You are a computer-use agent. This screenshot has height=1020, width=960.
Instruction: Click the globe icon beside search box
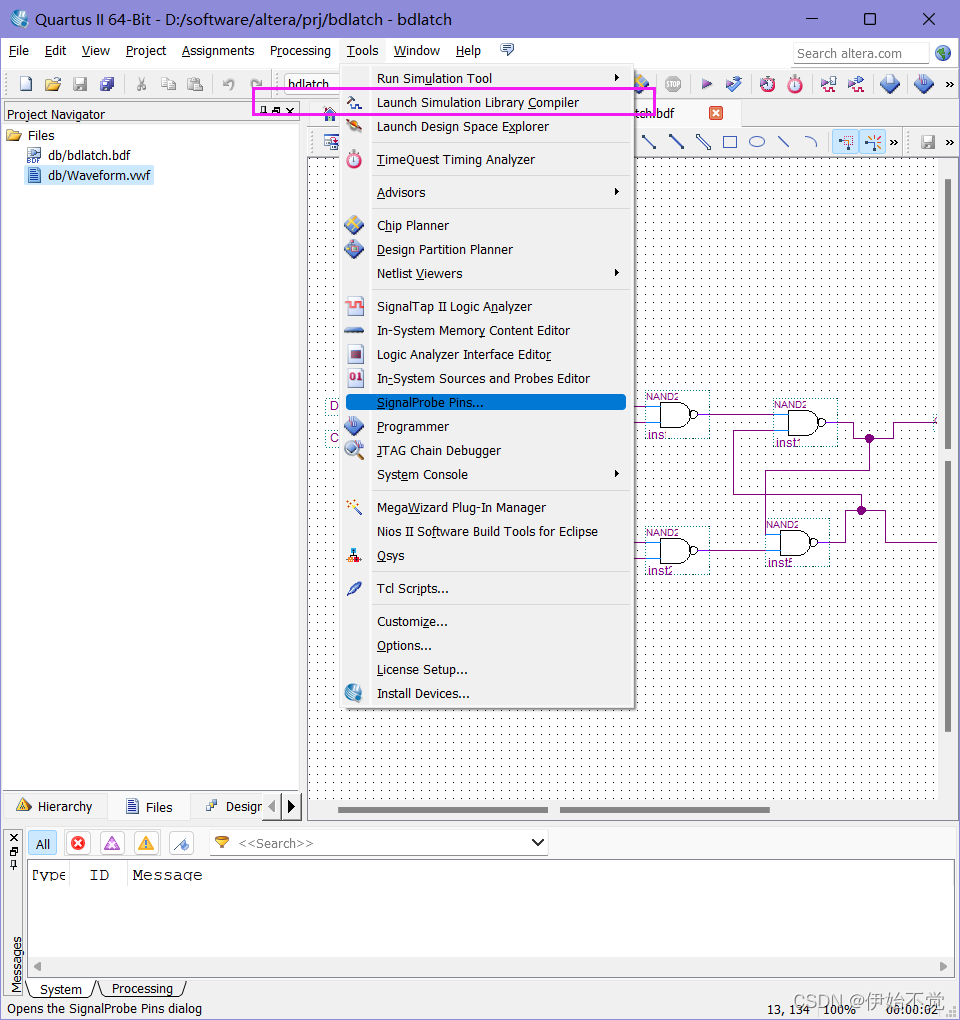coord(943,53)
